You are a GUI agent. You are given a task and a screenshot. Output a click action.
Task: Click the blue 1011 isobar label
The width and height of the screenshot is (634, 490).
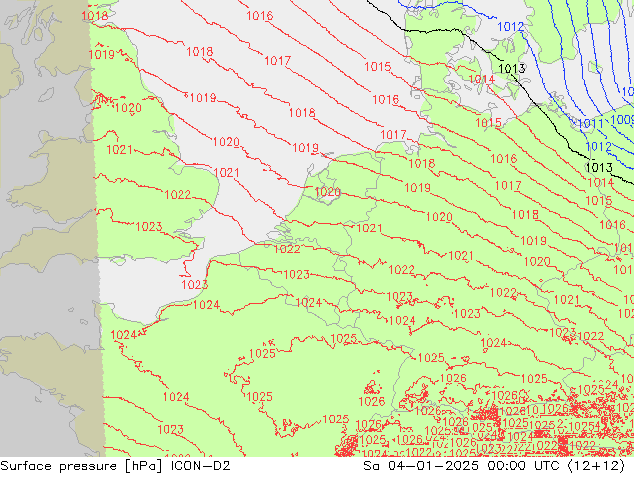(591, 124)
